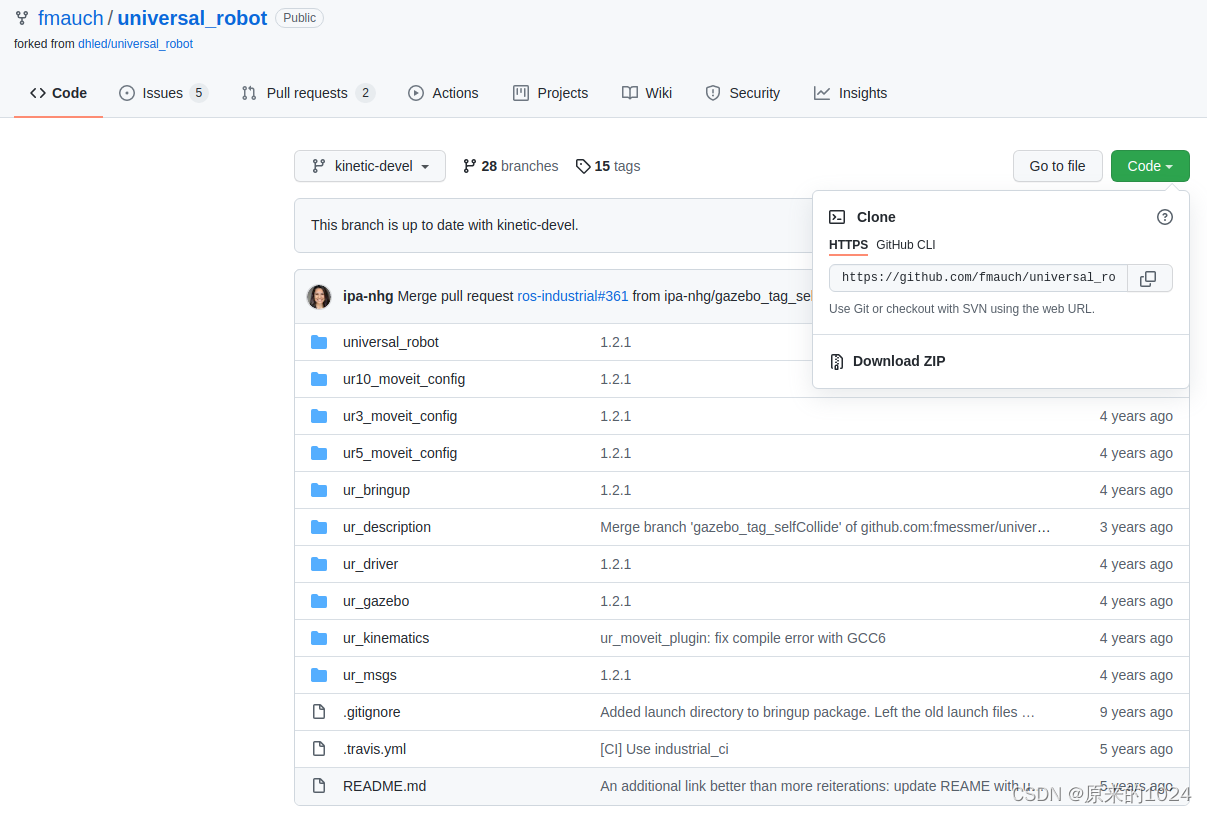Open the universal_robot repository title link
This screenshot has width=1207, height=813.
click(x=193, y=18)
